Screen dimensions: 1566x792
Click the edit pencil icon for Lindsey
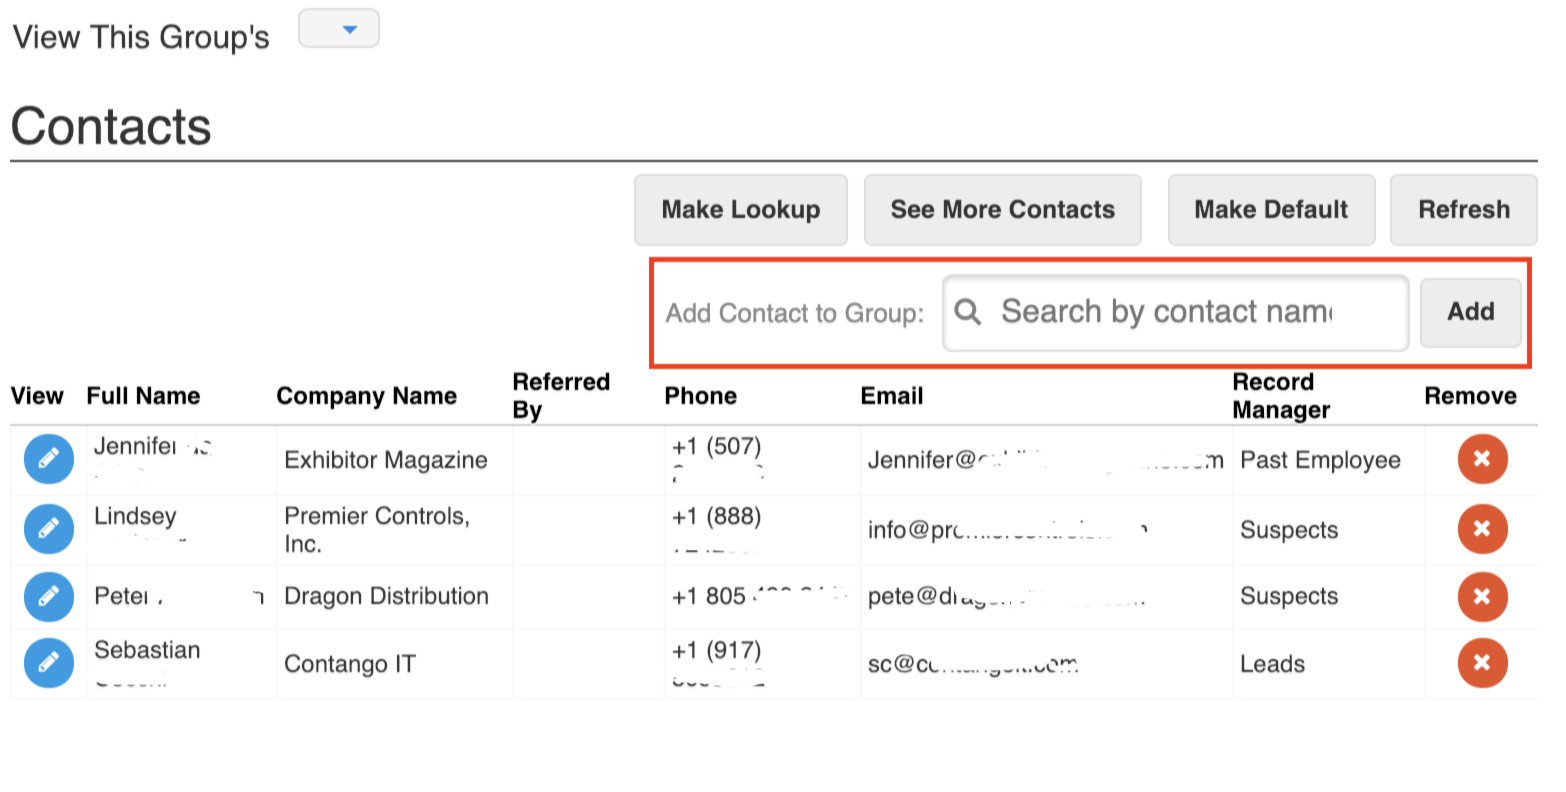pos(48,529)
